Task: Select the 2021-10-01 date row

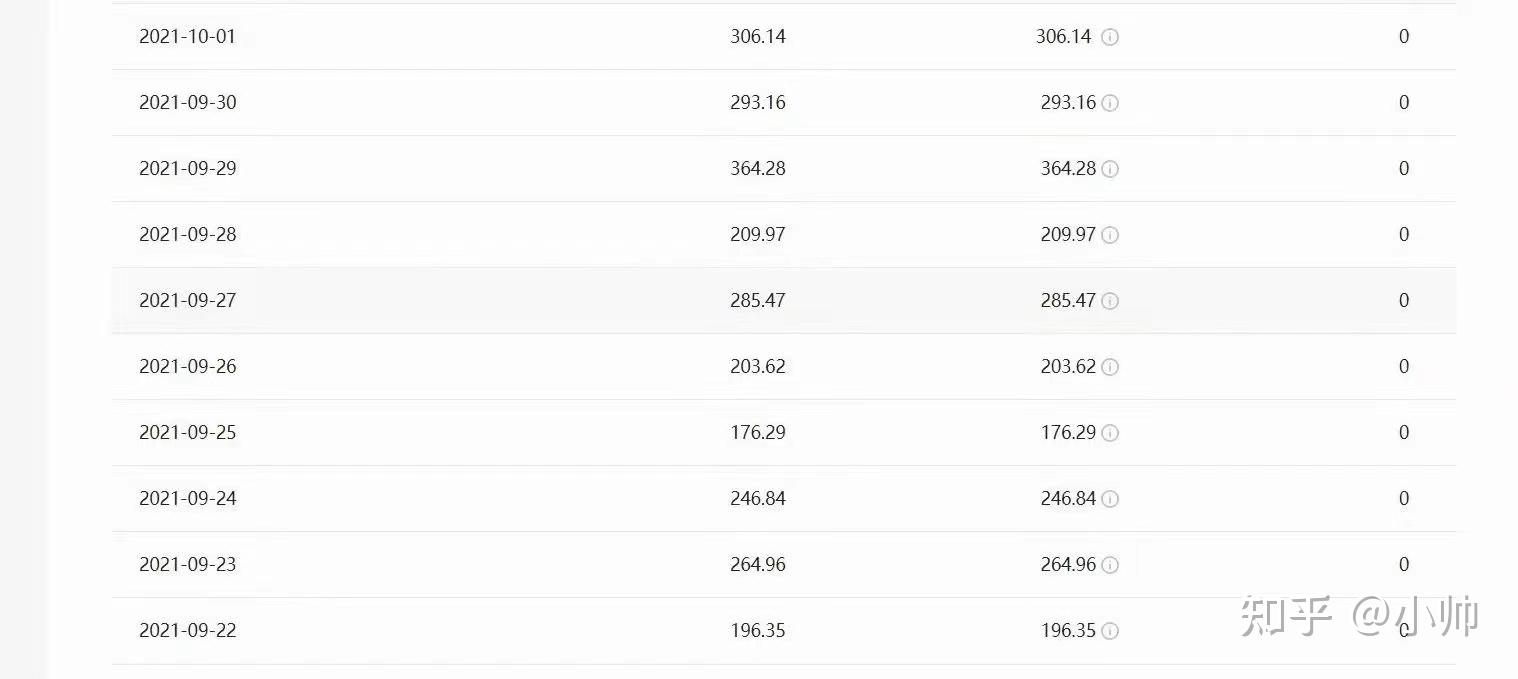Action: click(x=784, y=37)
